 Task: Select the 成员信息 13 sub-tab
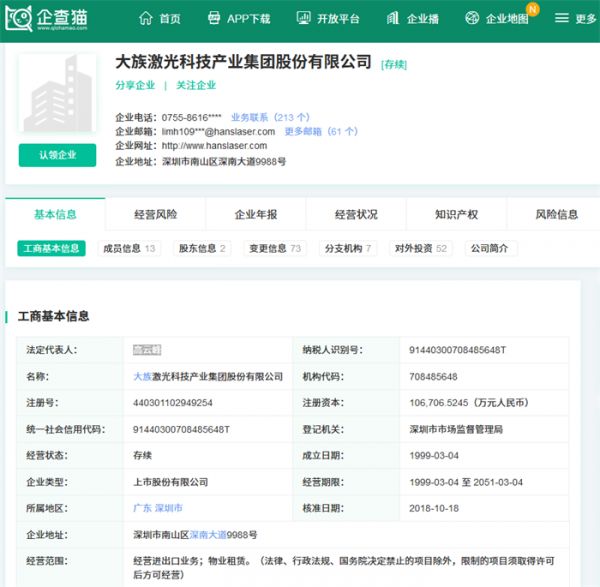pyautogui.click(x=129, y=248)
